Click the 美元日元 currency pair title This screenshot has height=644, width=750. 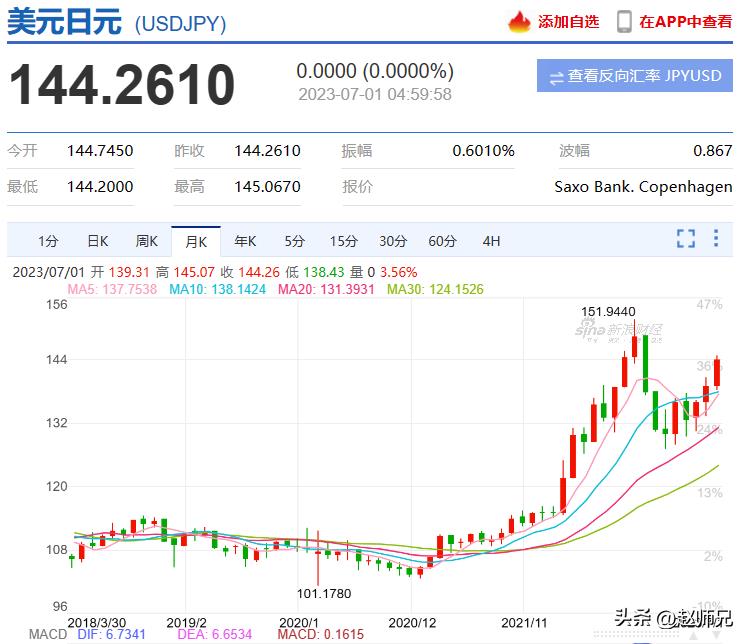[64, 22]
